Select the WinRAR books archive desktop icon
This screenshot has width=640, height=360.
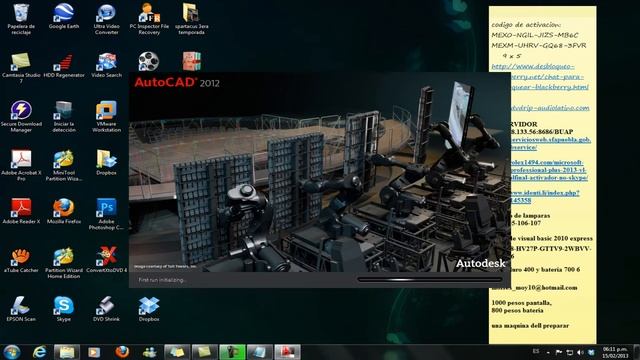(191, 61)
